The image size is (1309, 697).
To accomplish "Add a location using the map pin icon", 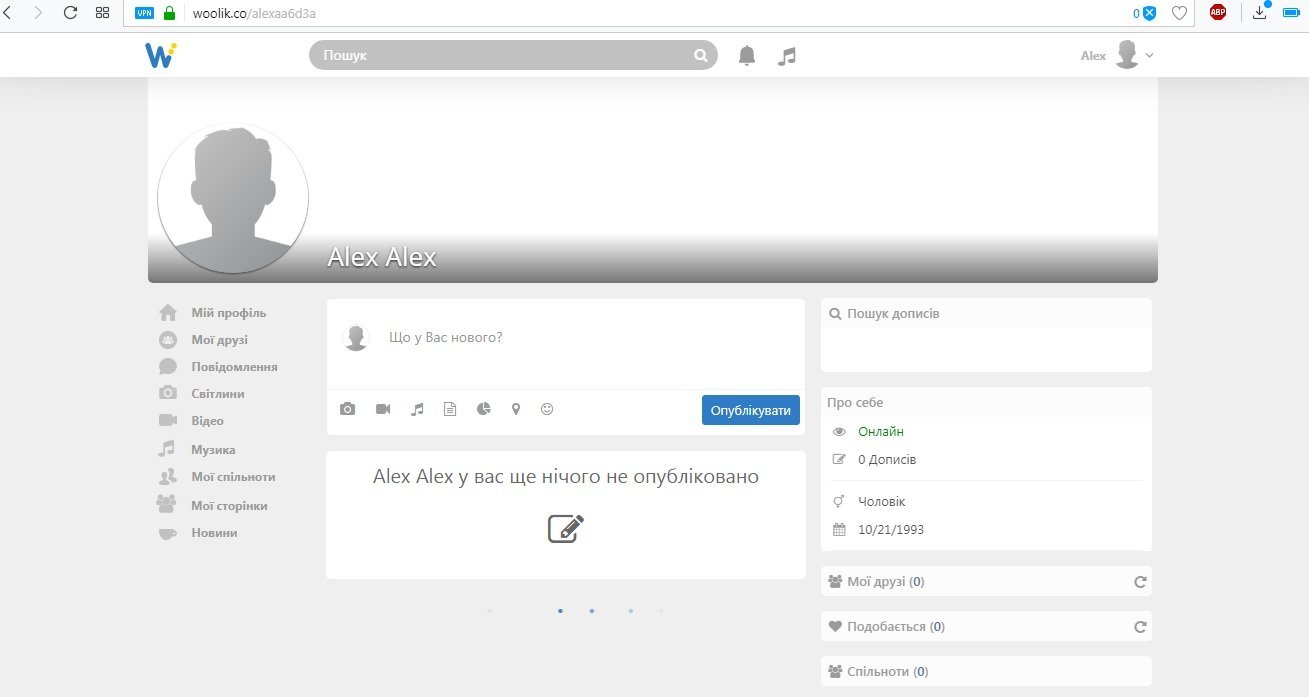I will click(516, 409).
